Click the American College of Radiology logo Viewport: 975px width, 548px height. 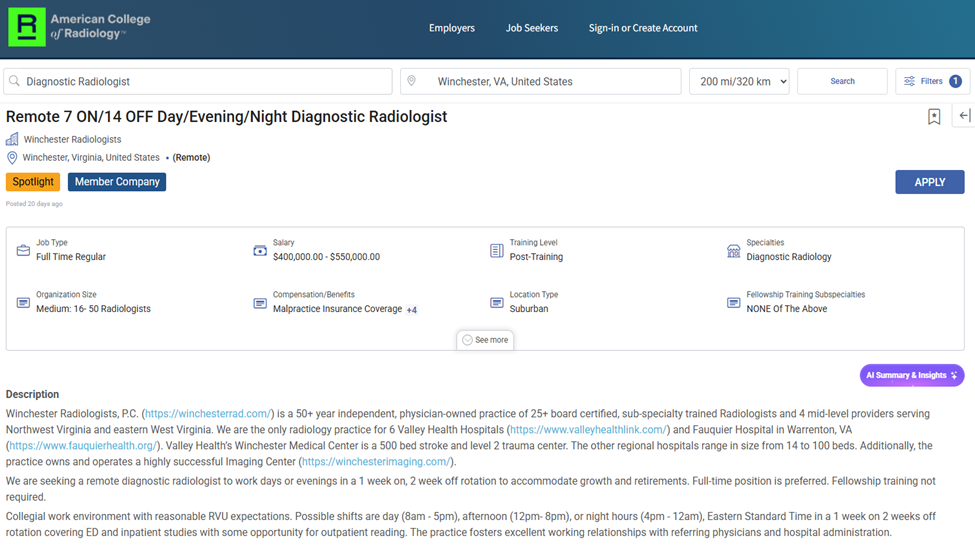[80, 27]
